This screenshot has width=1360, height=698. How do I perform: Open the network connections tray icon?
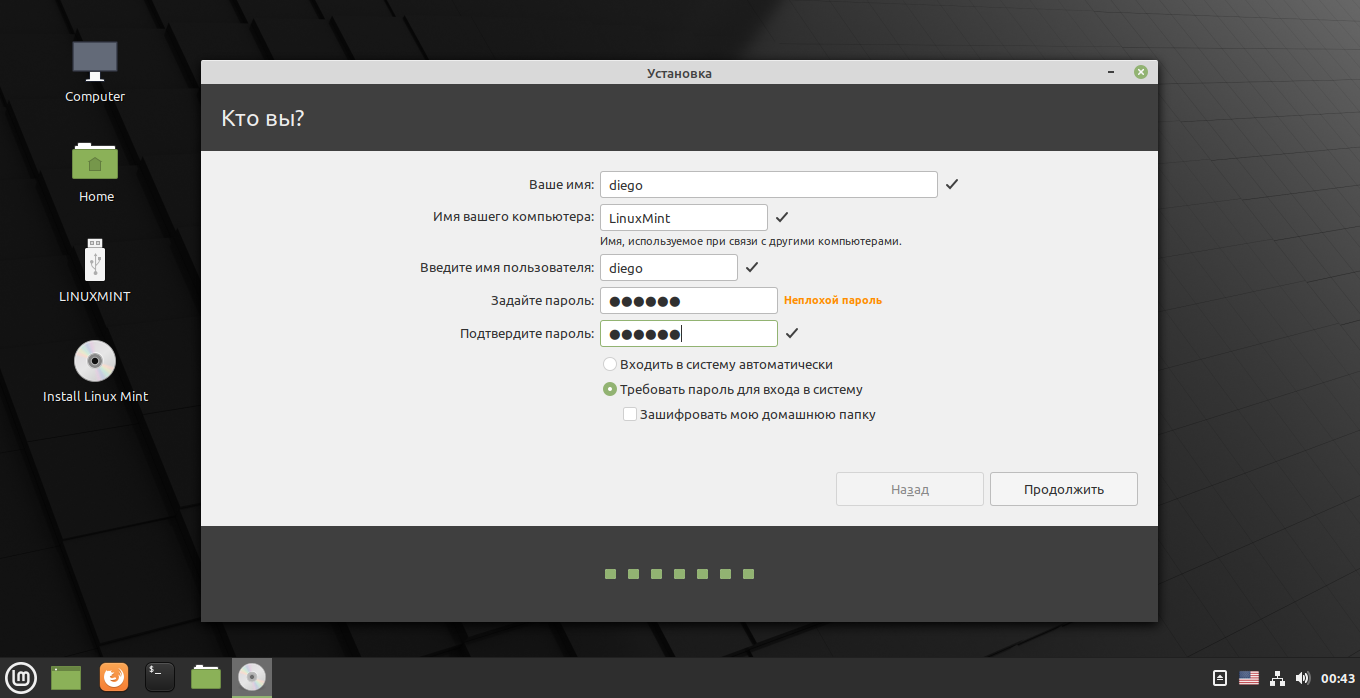coord(1277,678)
